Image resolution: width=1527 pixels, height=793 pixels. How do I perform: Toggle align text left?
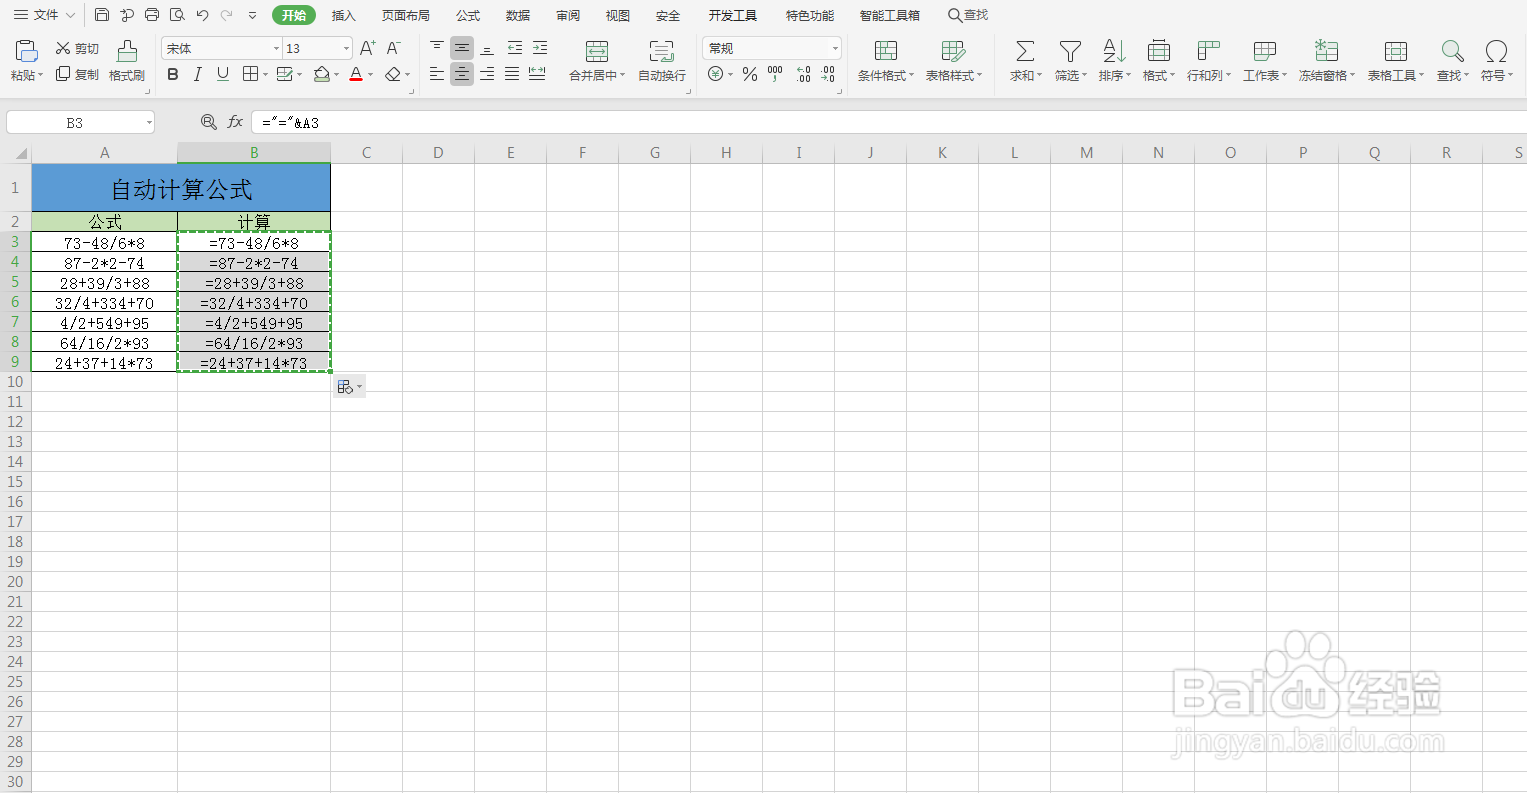[x=437, y=74]
